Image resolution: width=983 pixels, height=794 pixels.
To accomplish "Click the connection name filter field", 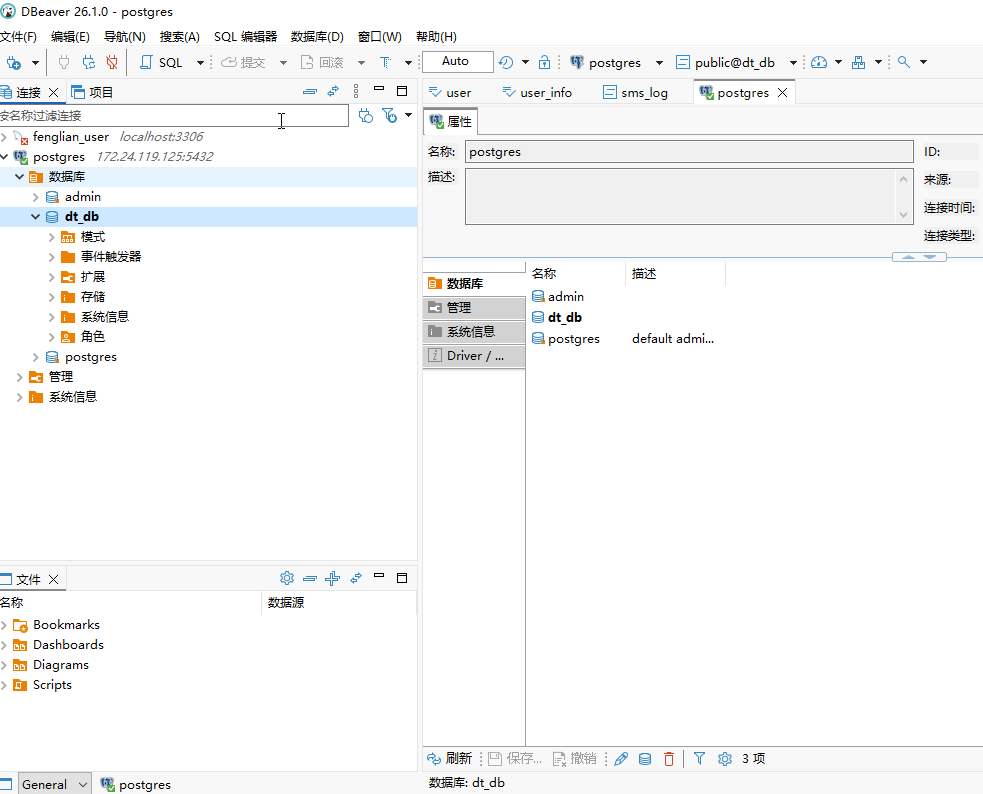I will click(174, 115).
